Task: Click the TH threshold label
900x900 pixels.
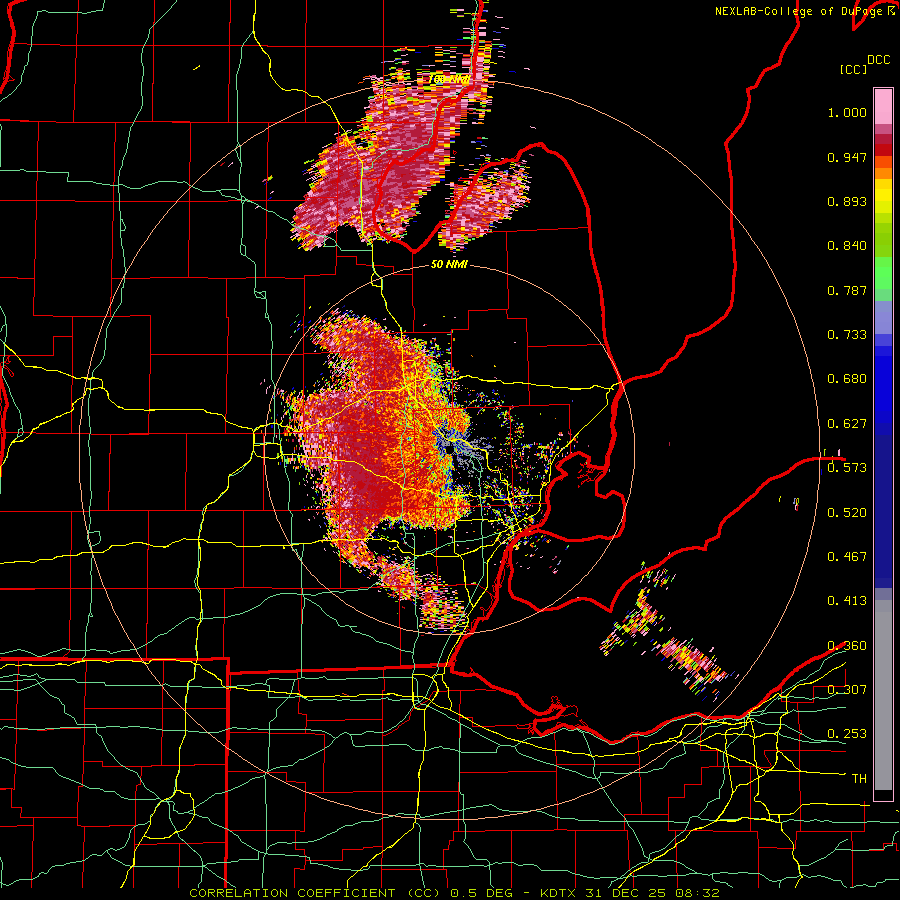Action: (859, 779)
